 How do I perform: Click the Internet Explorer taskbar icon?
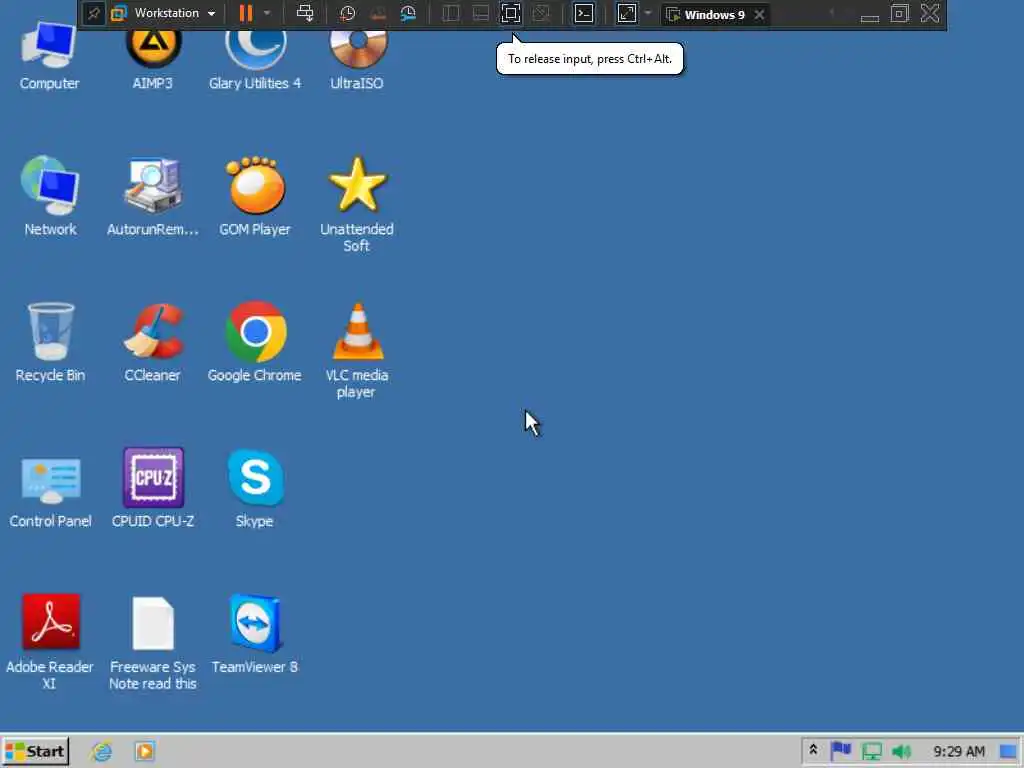(x=101, y=751)
